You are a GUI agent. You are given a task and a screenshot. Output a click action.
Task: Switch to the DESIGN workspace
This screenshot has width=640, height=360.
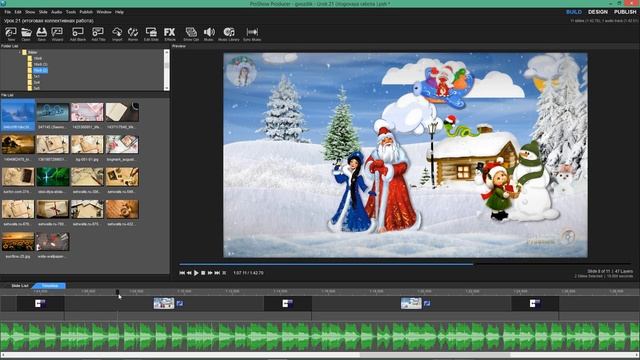tap(598, 12)
